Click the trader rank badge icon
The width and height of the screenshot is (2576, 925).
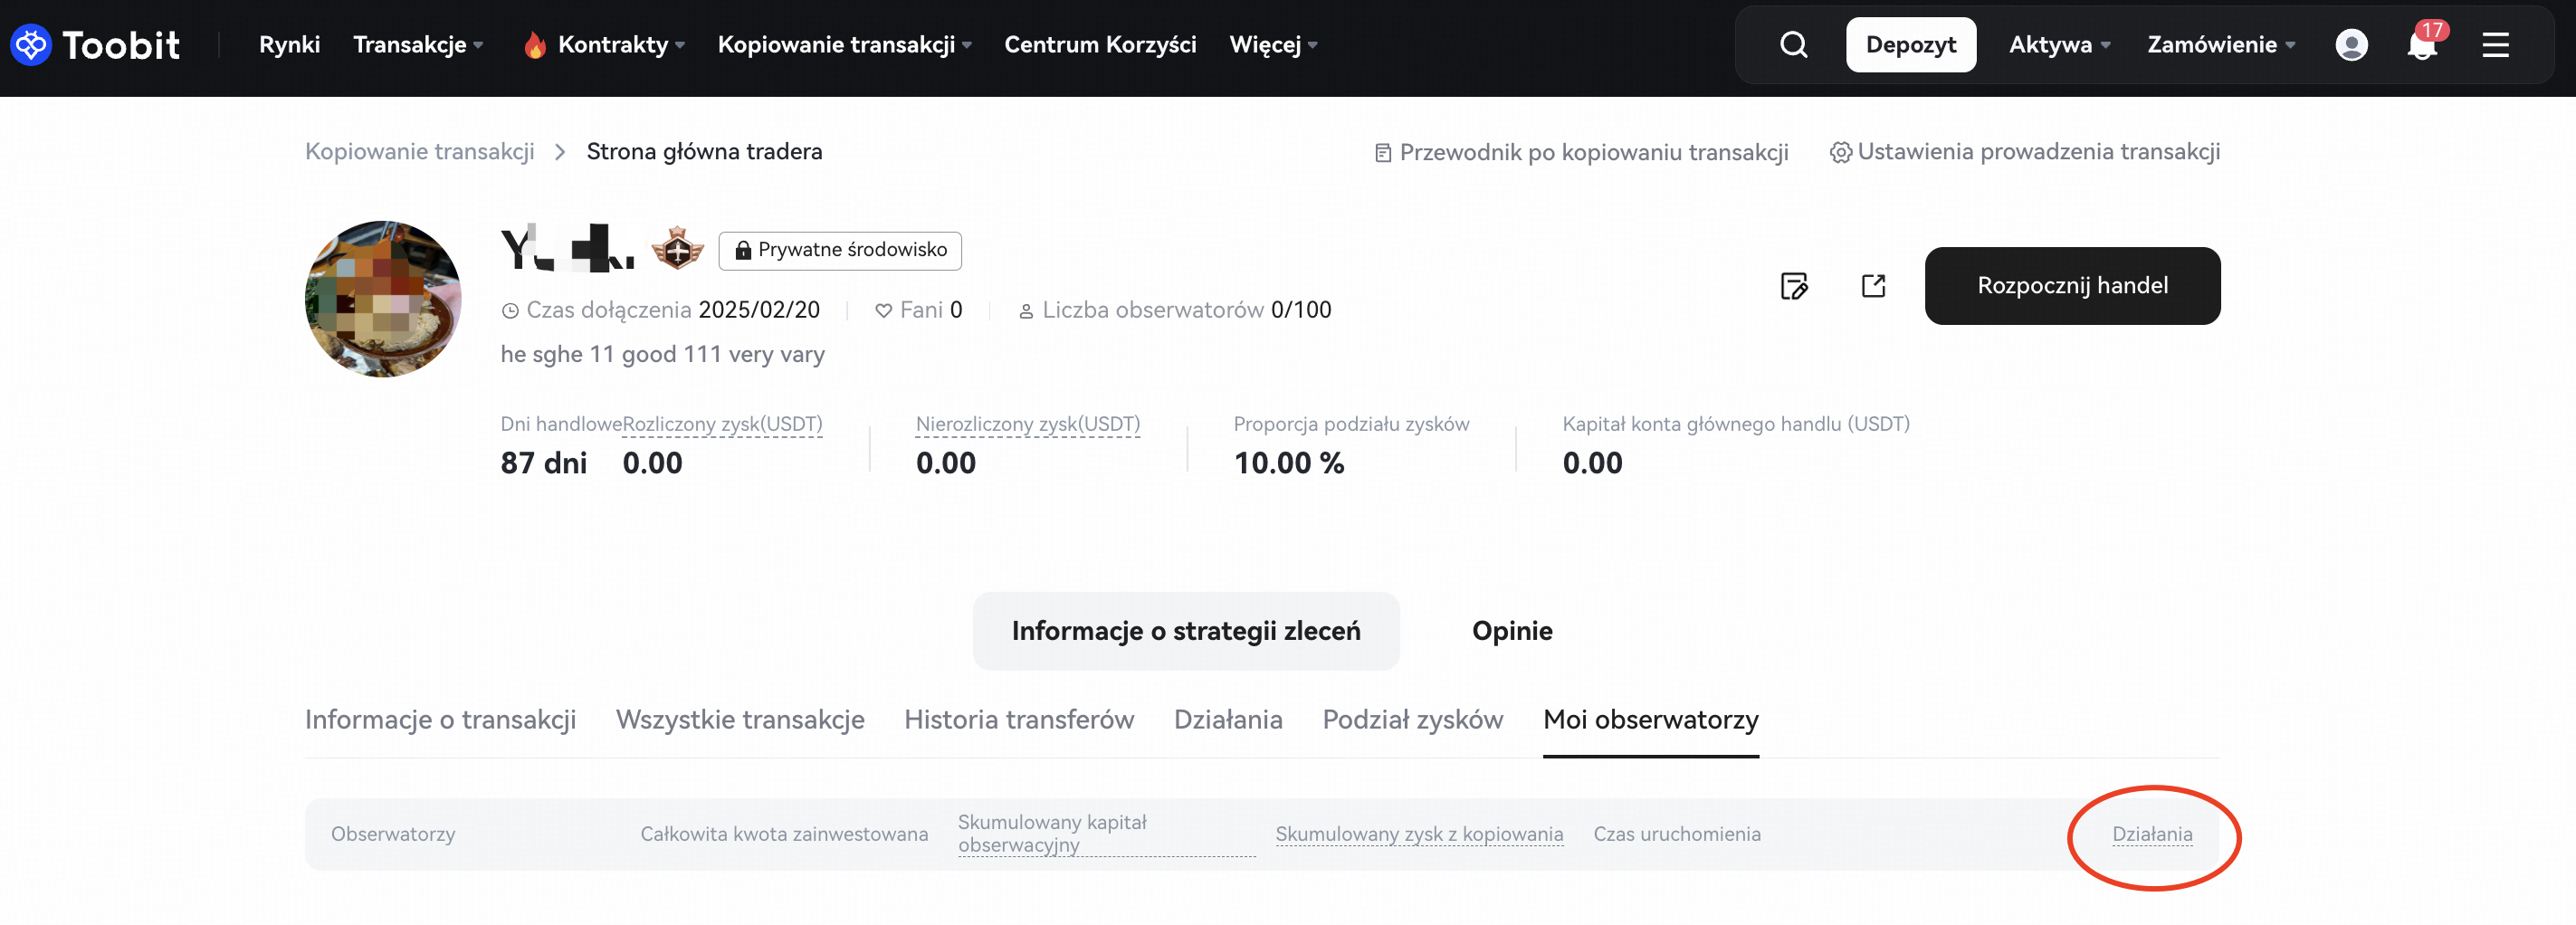(677, 248)
